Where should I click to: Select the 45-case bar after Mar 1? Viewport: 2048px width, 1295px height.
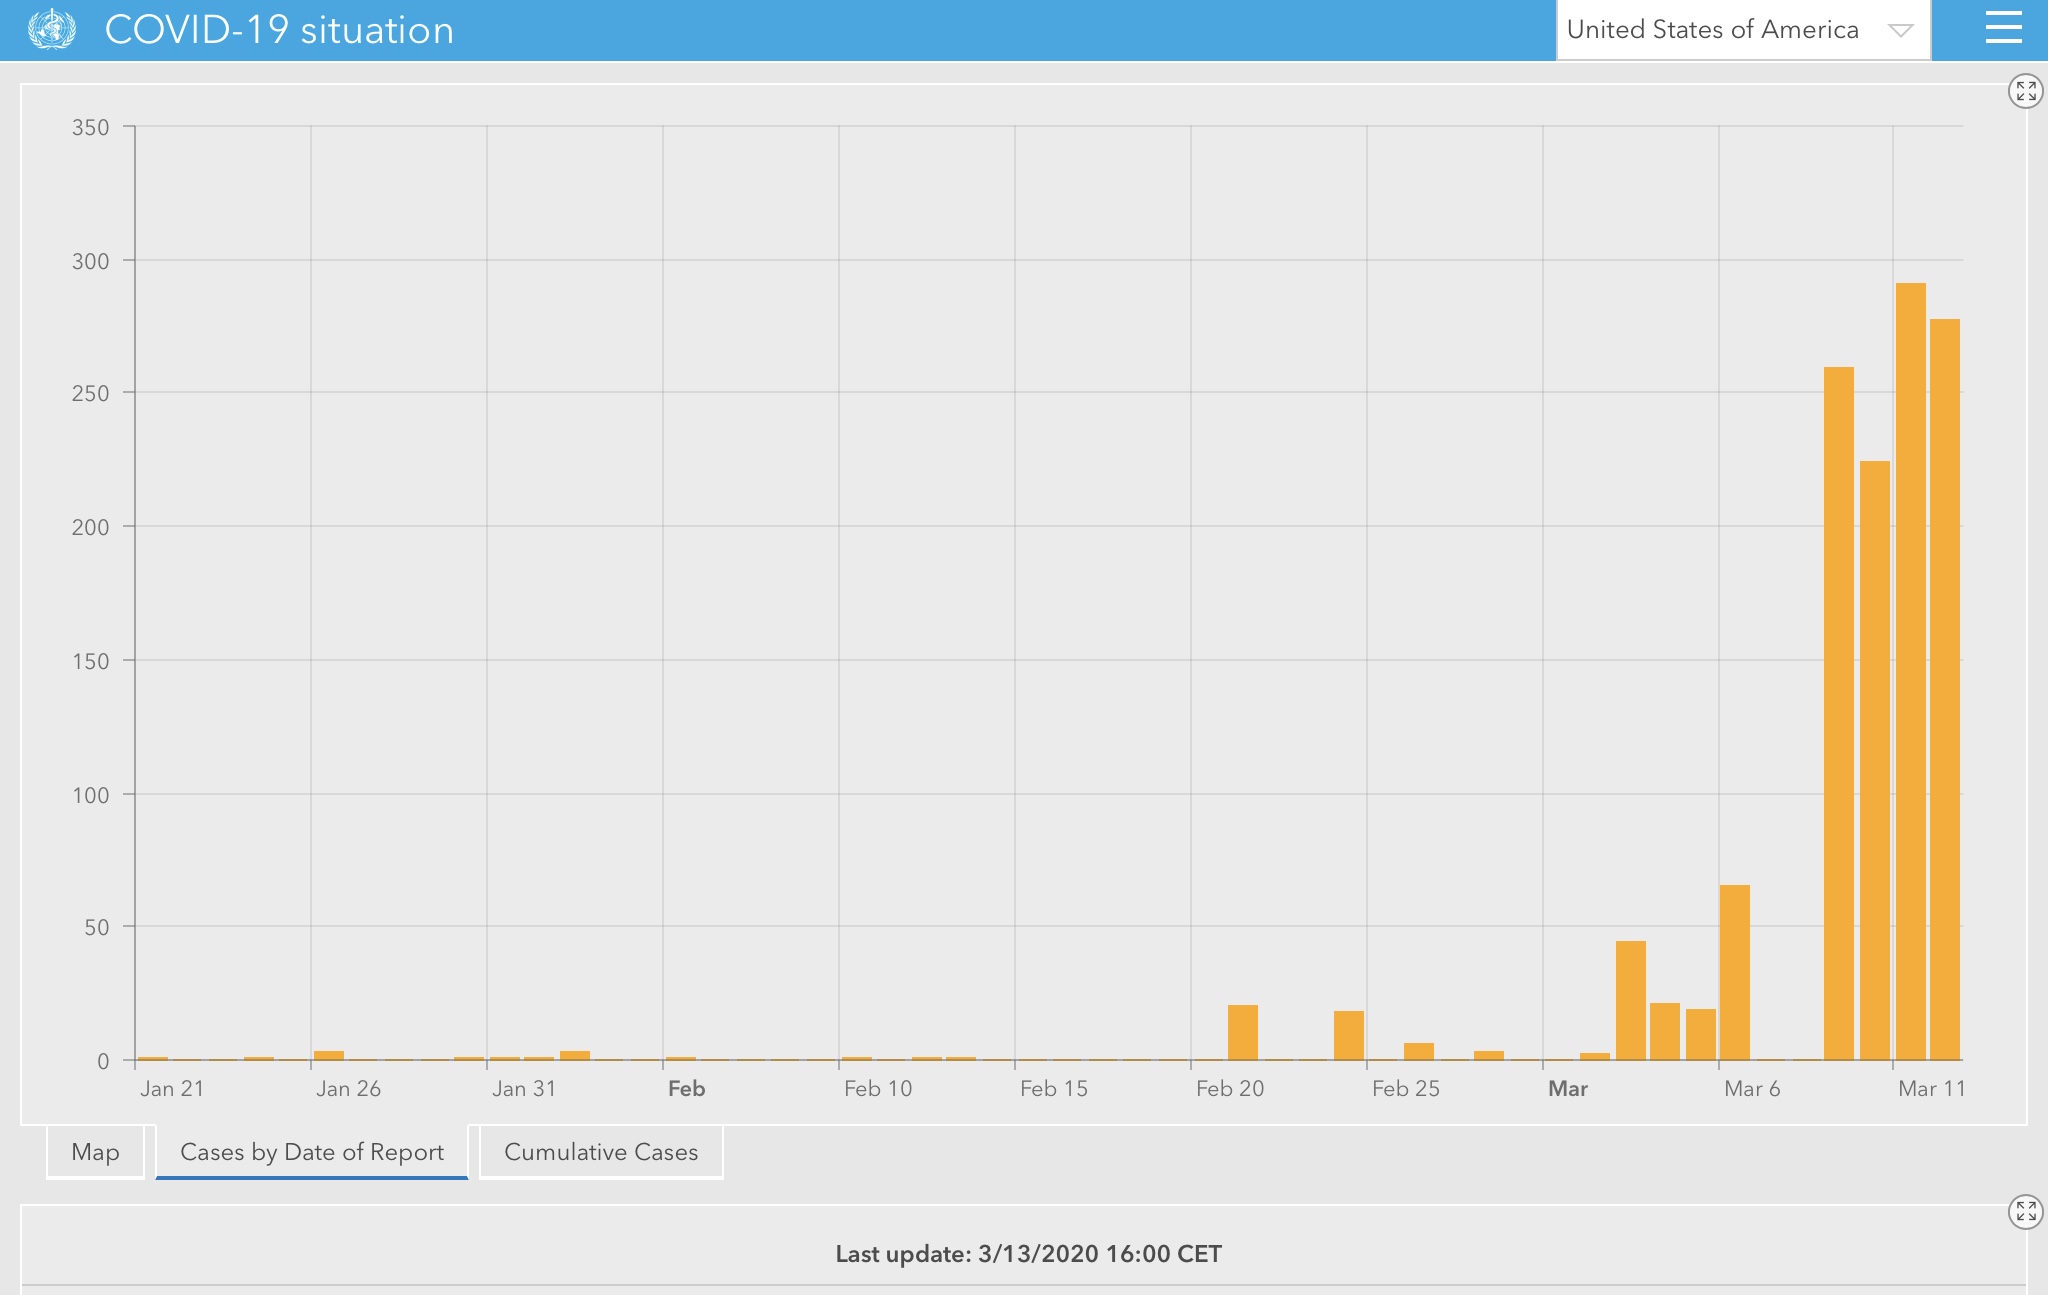1630,1000
